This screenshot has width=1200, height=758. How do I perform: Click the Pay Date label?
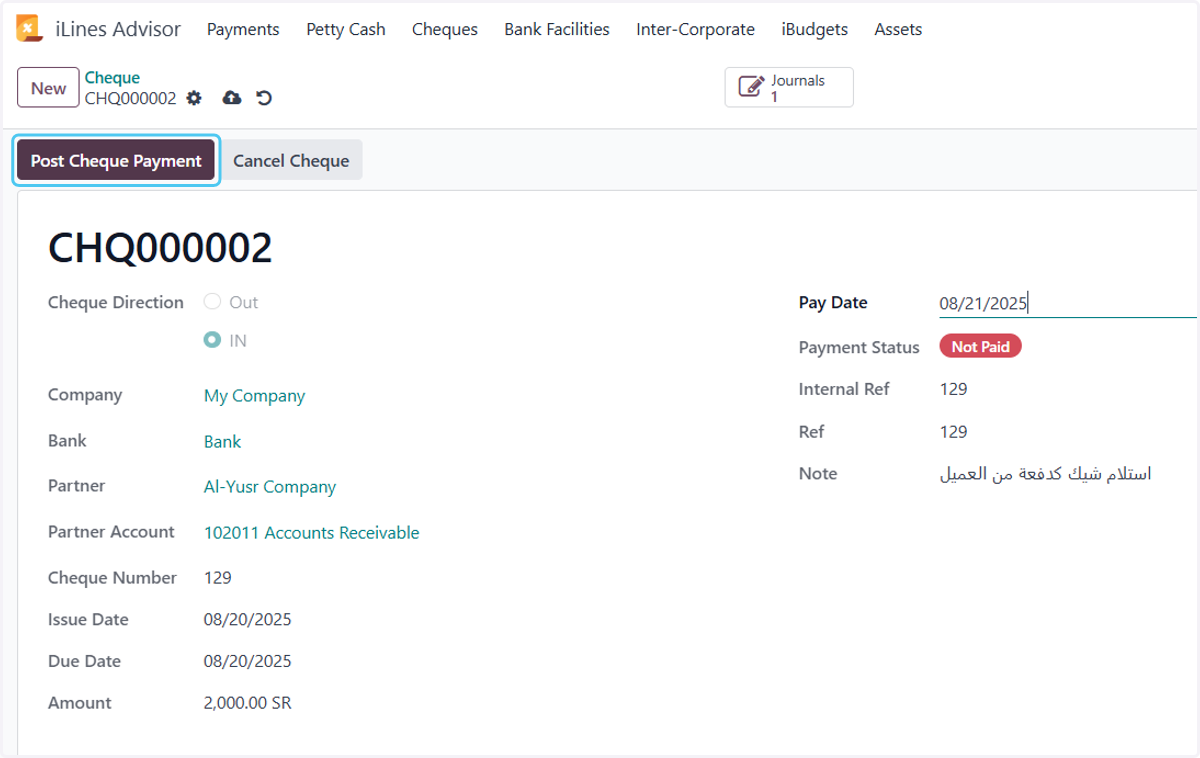[833, 303]
